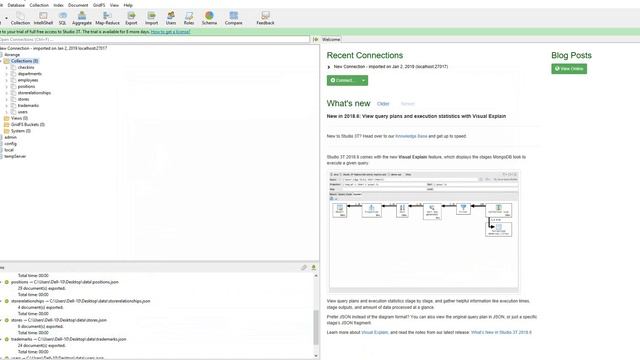Click the GridFS Buckets folder icon
Image resolution: width=640 pixels, height=360 pixels.
pos(7,124)
